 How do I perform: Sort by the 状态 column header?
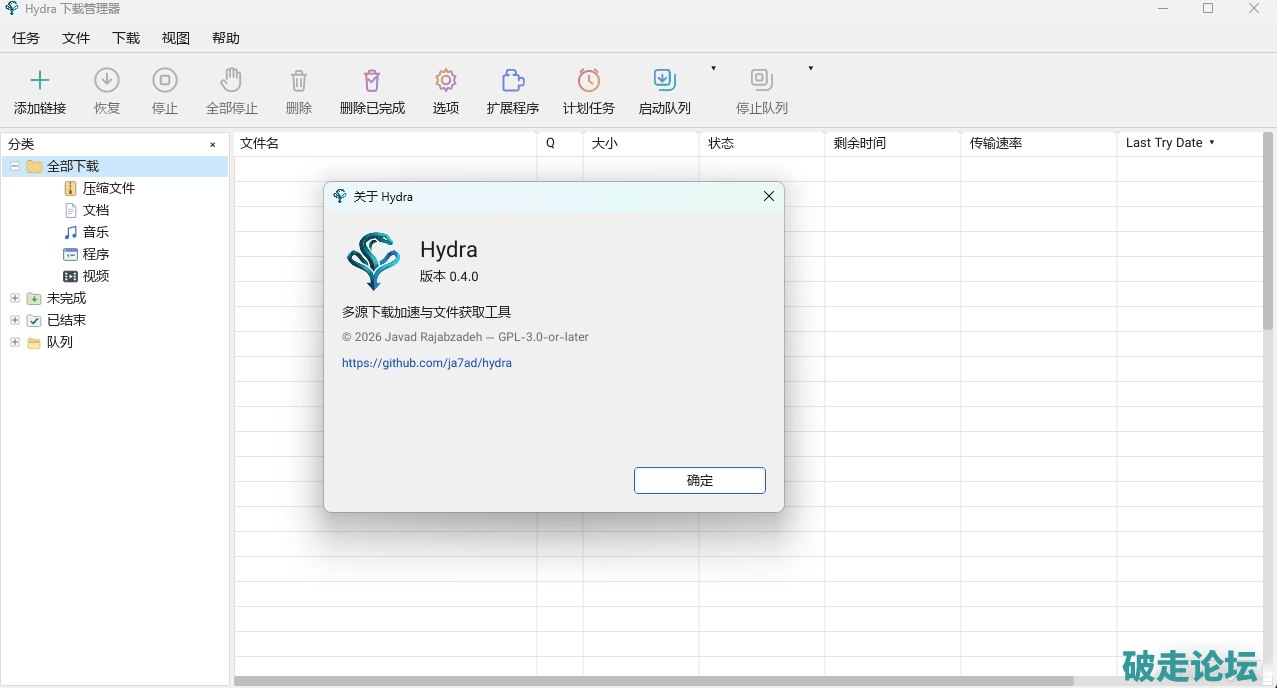[x=762, y=143]
